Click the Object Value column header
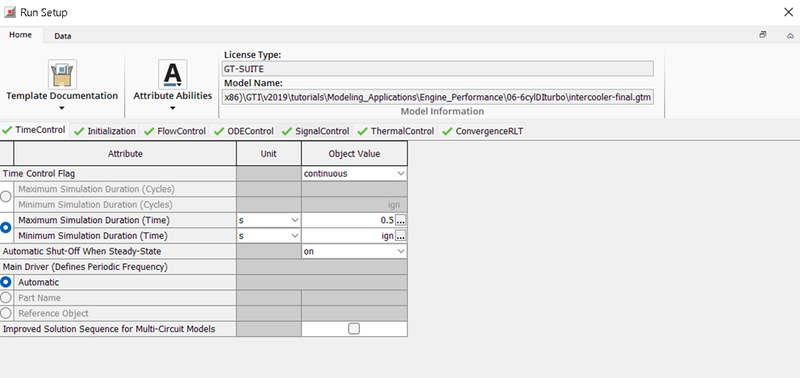Viewport: 800px width, 378px height. [354, 154]
